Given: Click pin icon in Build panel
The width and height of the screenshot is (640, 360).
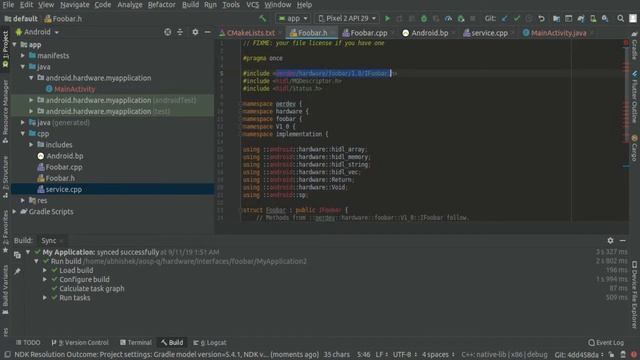Looking at the screenshot, I should 17,271.
